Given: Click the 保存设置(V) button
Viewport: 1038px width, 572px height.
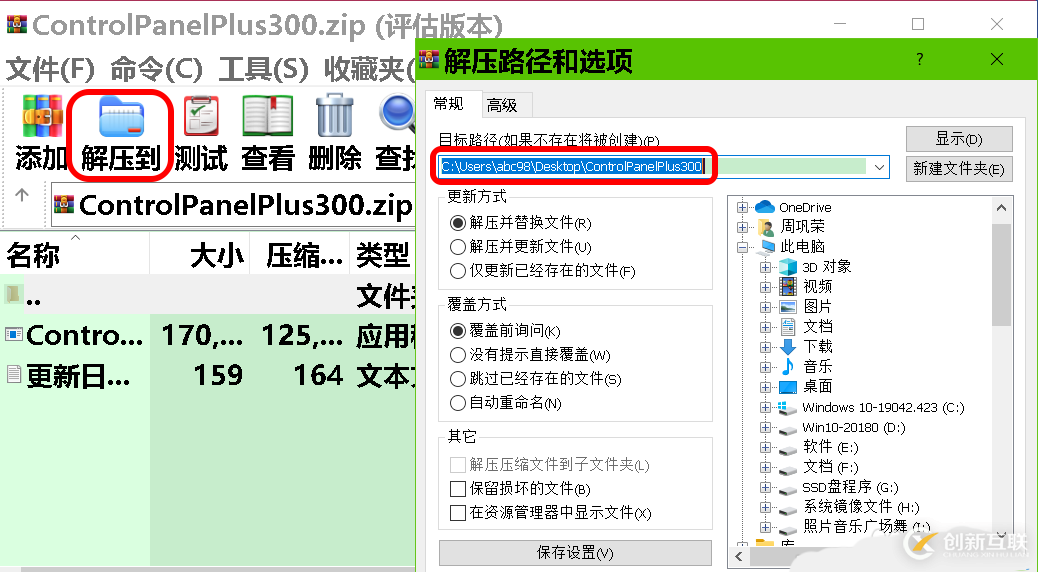Looking at the screenshot, I should [575, 553].
